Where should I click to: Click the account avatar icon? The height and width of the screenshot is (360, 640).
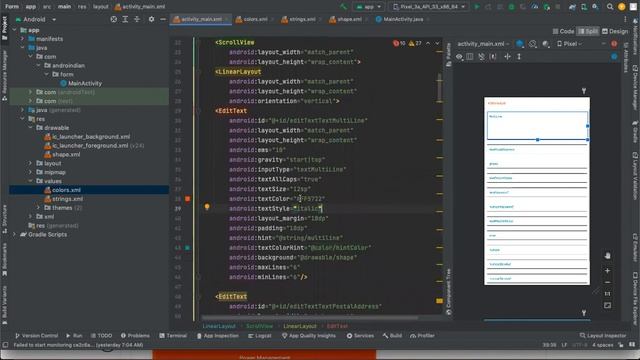[x=622, y=7]
